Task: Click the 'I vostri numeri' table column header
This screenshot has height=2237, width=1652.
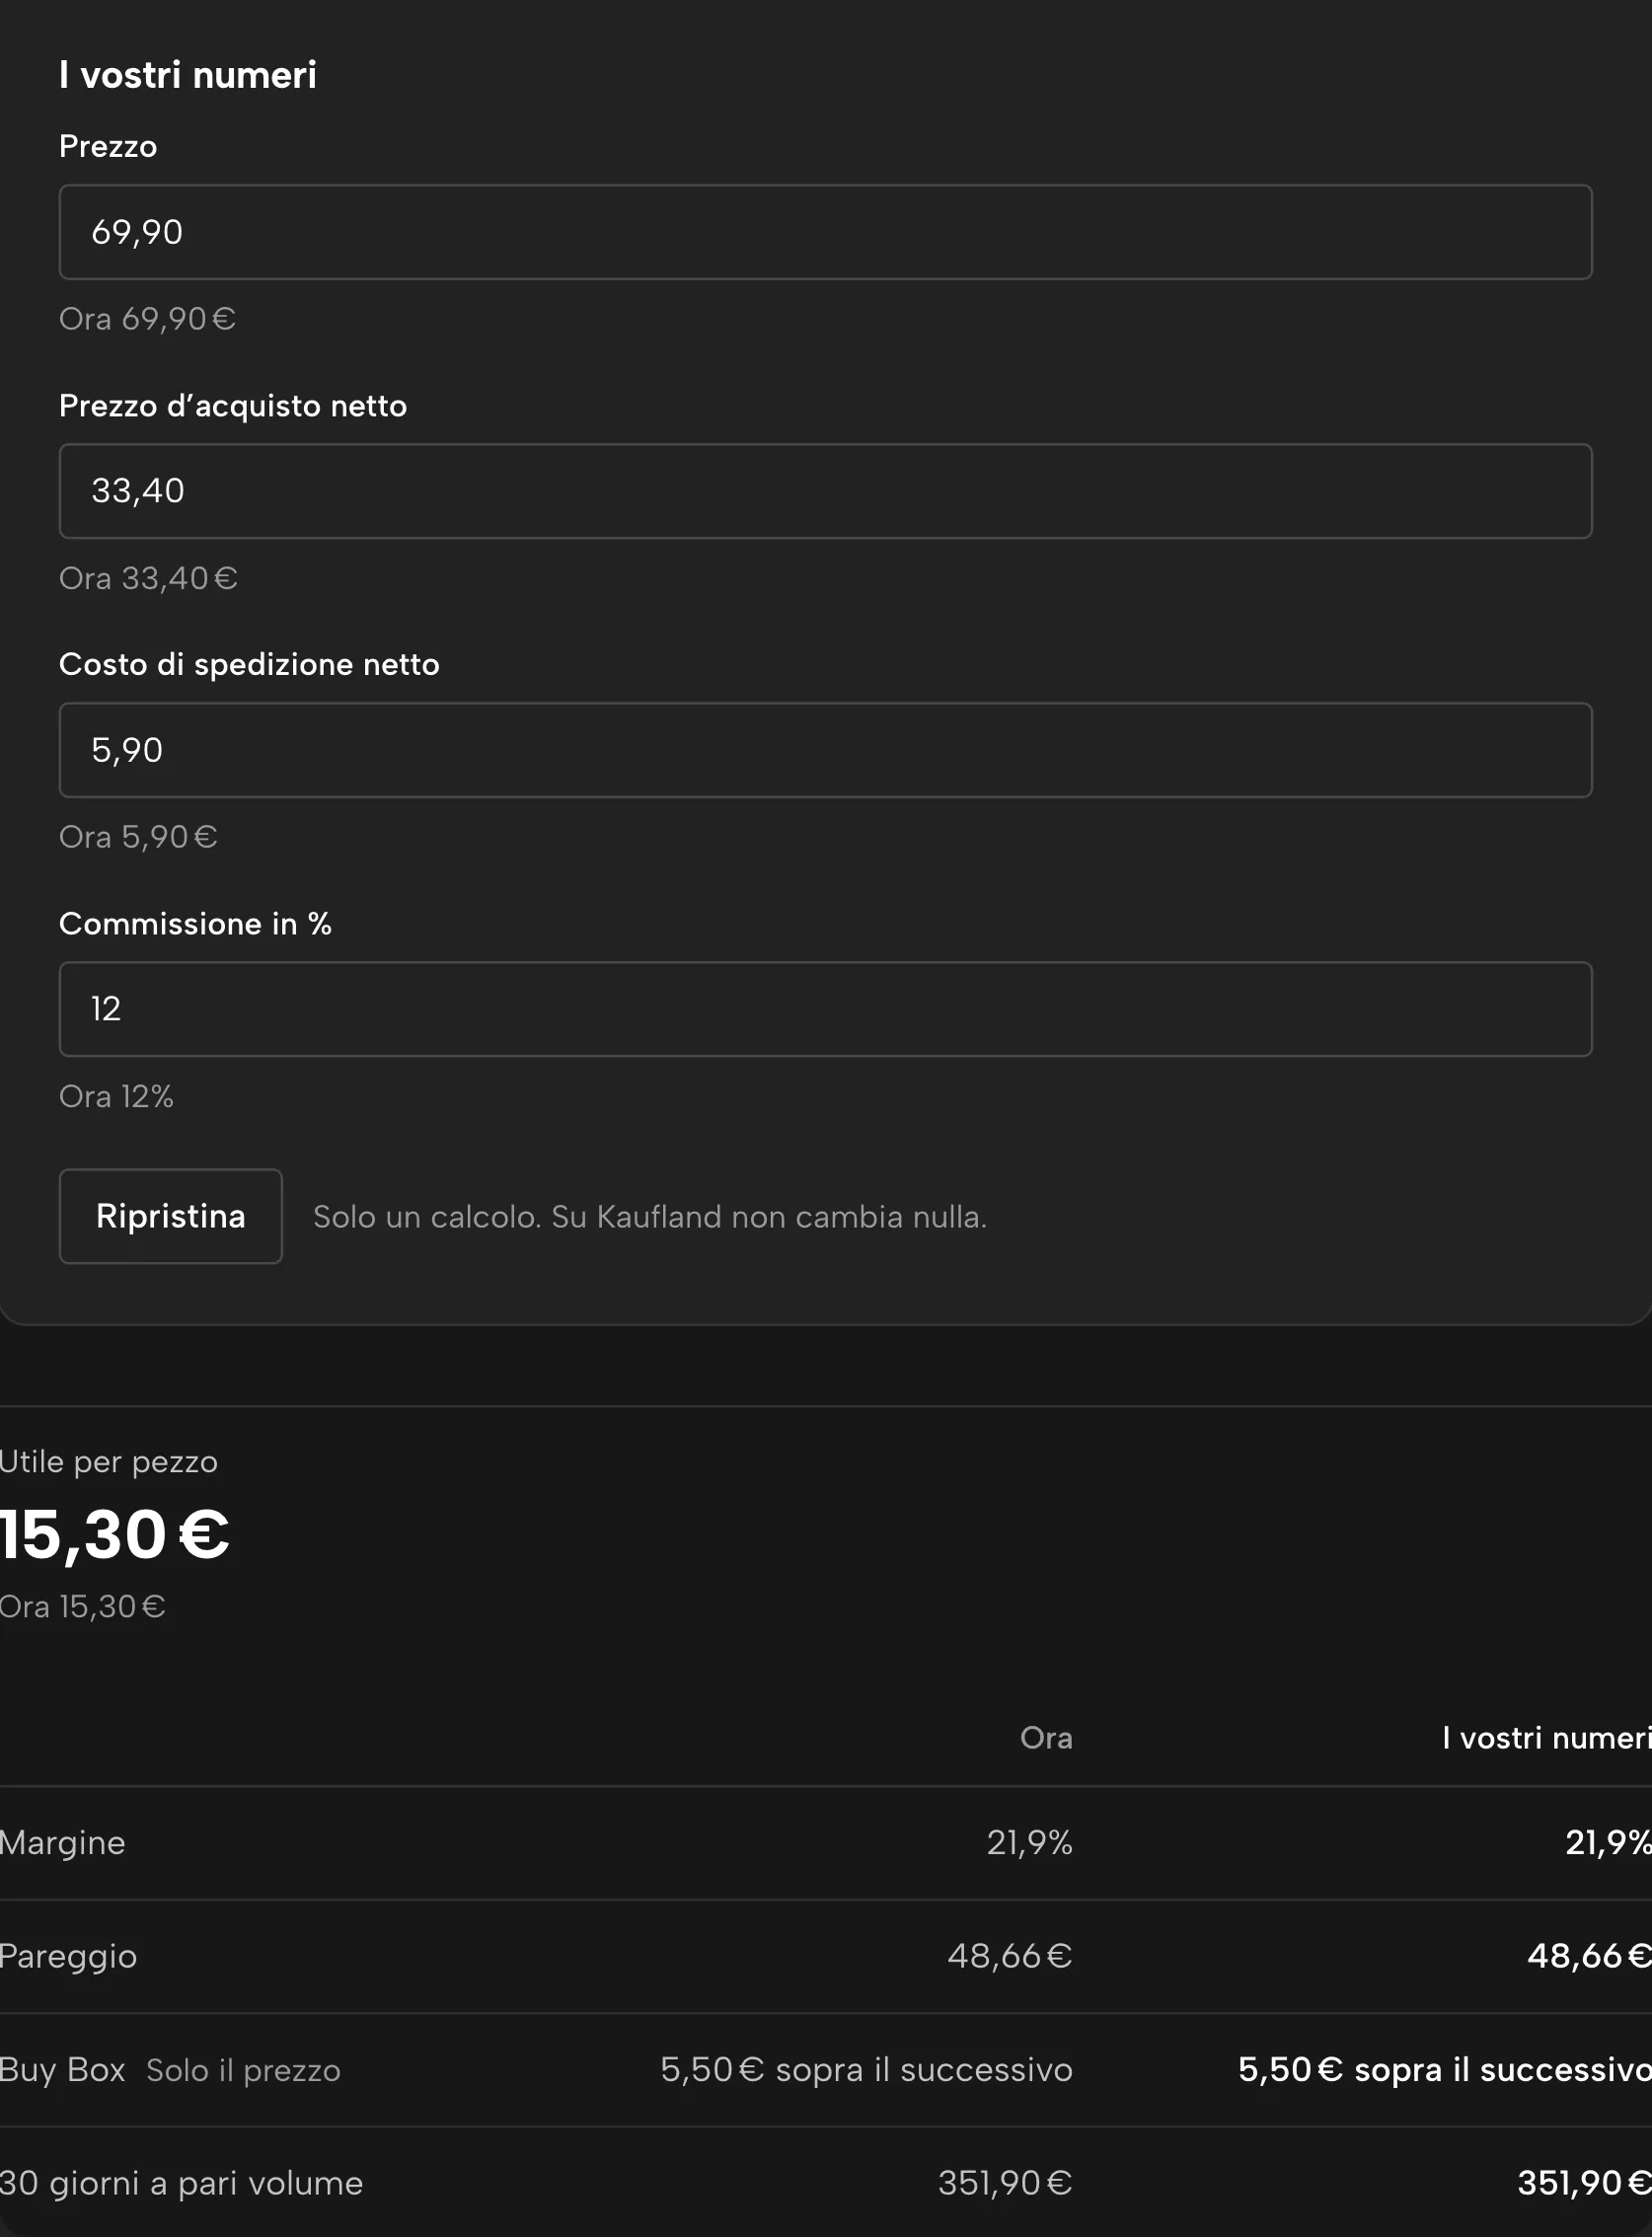Action: pos(1547,1738)
